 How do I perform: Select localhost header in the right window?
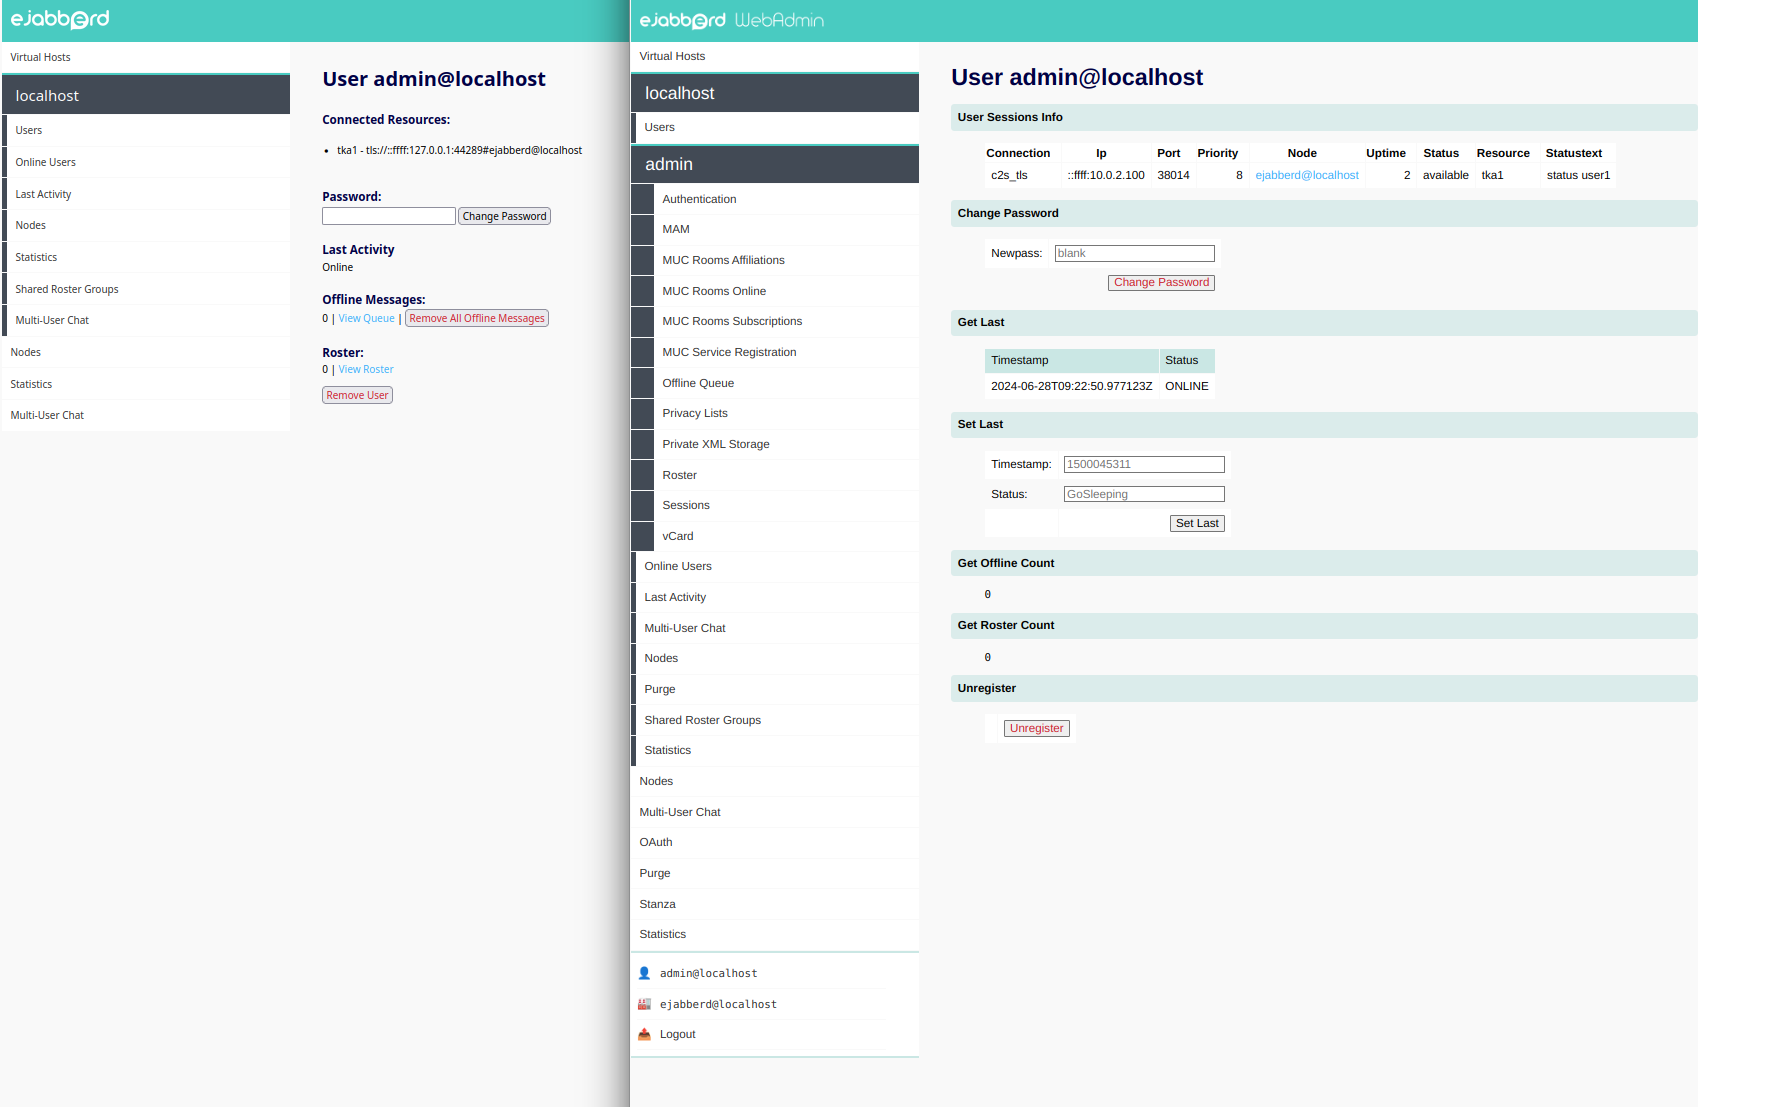[775, 93]
